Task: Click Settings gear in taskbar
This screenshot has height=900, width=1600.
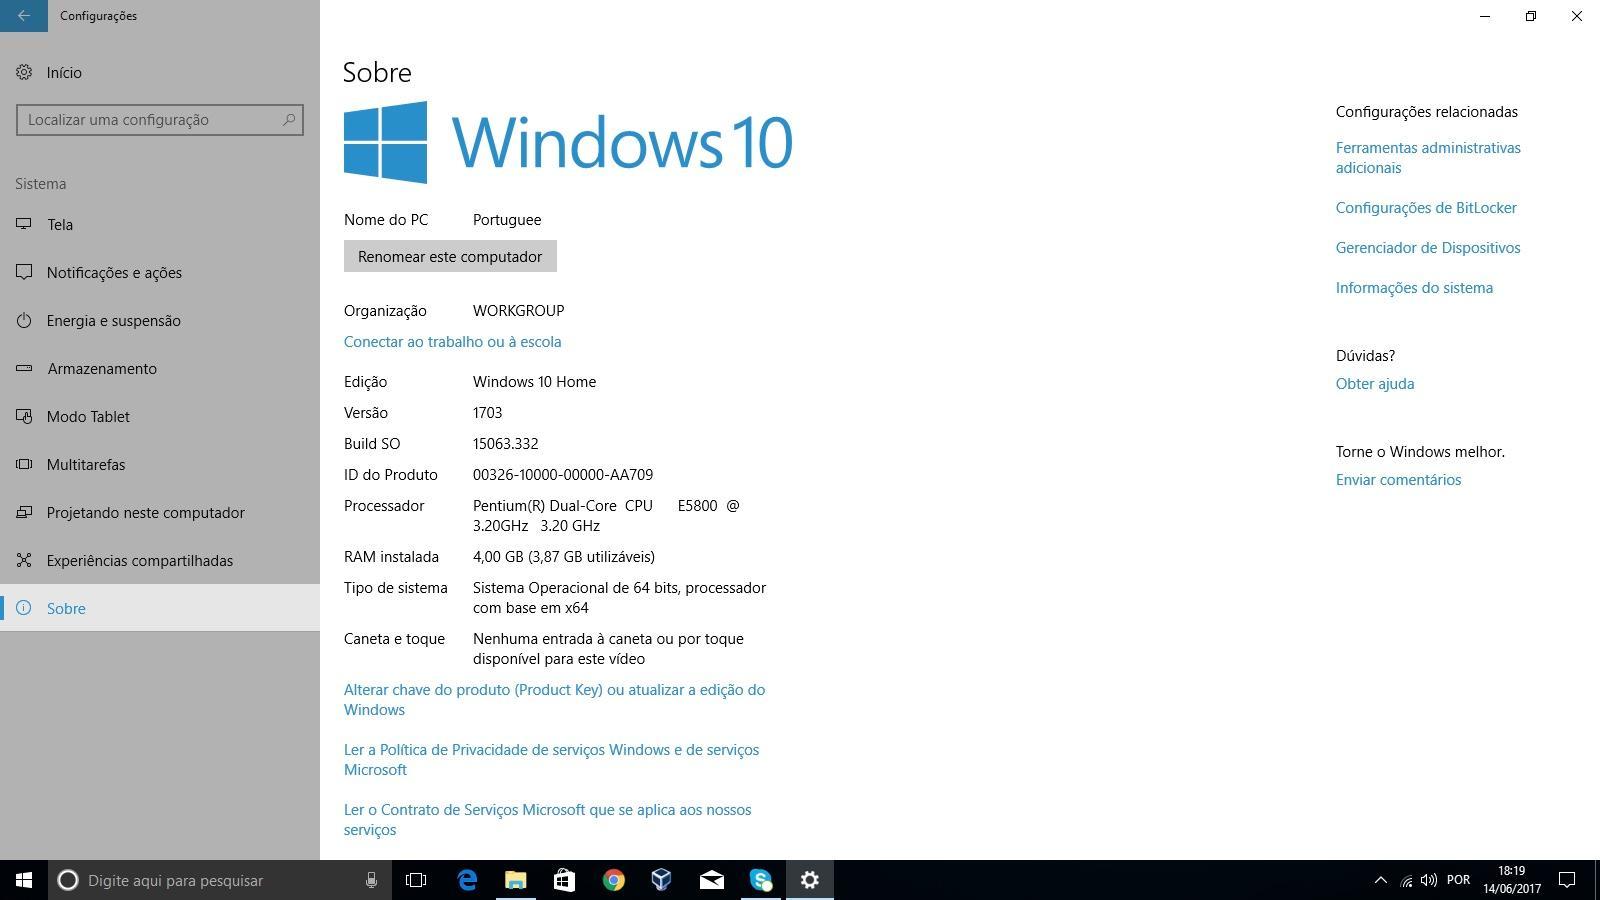Action: tap(810, 880)
